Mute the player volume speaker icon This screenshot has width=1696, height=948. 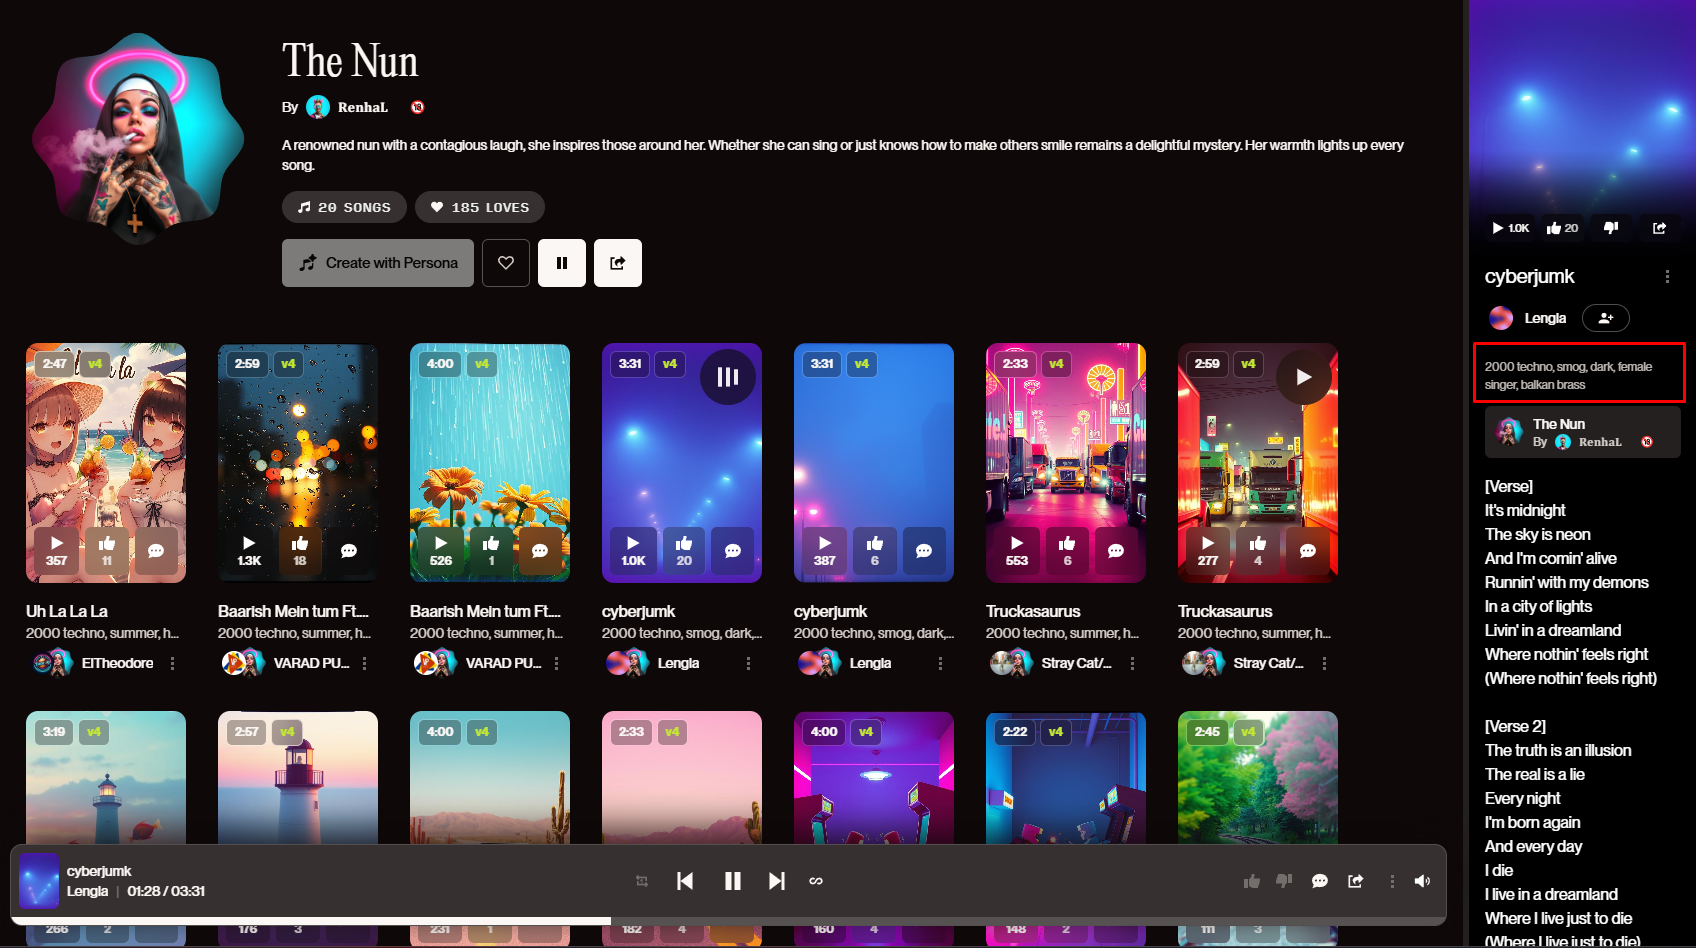click(x=1422, y=881)
